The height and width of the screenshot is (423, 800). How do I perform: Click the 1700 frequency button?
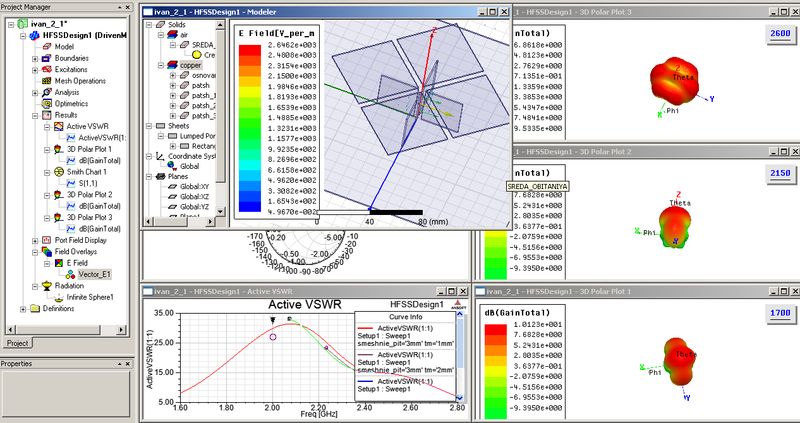click(779, 313)
